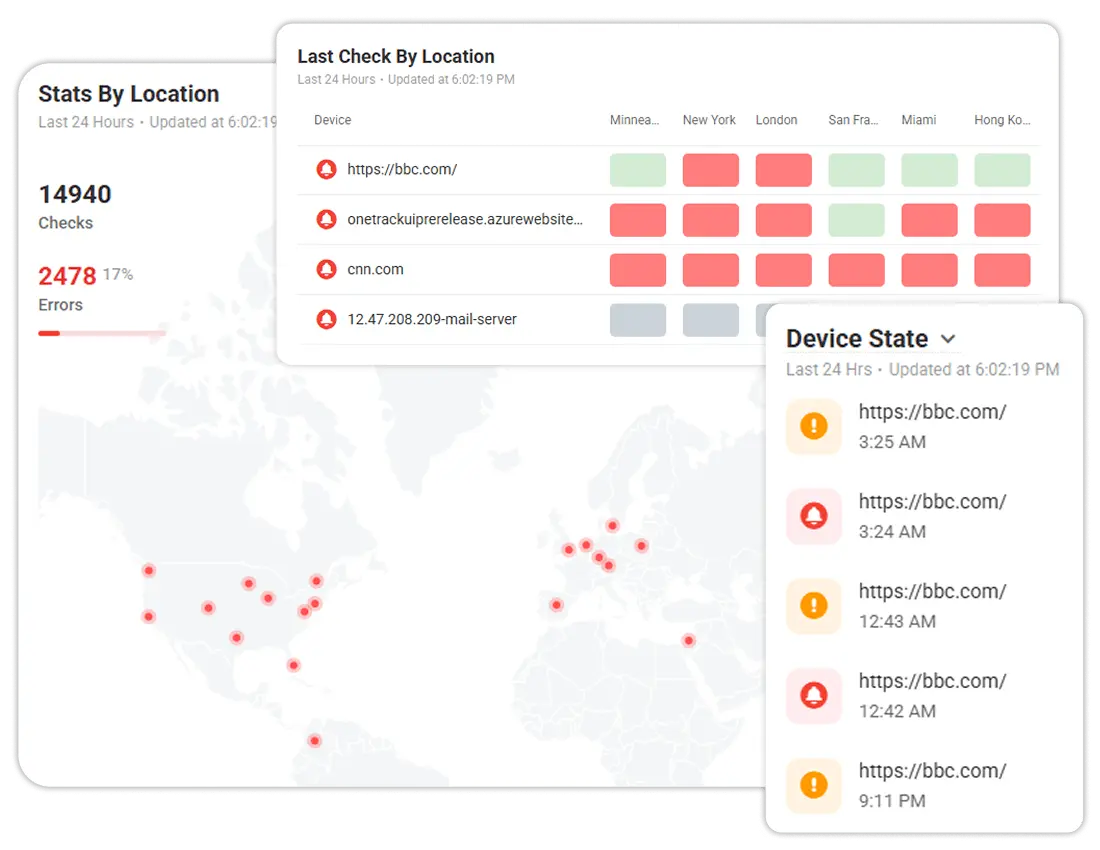Screen dimensions: 1100x850
Task: Click the https://bbc.com/ link above 3:24 AM
Action: pyautogui.click(x=932, y=501)
